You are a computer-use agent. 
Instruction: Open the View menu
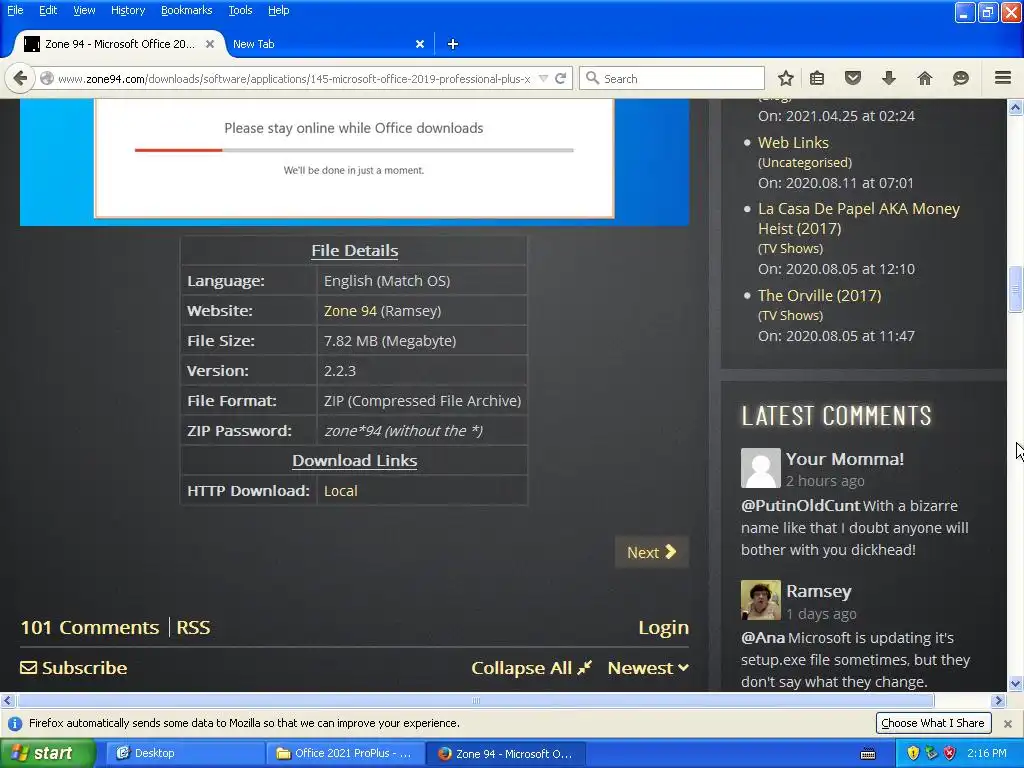click(x=84, y=10)
